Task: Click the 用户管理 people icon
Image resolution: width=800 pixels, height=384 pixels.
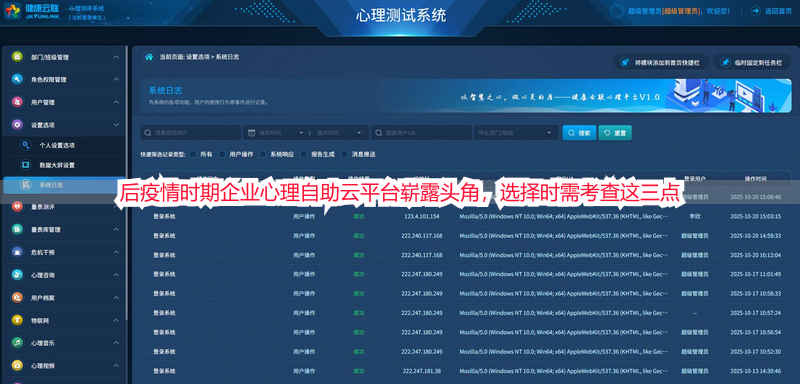Action: (x=17, y=102)
